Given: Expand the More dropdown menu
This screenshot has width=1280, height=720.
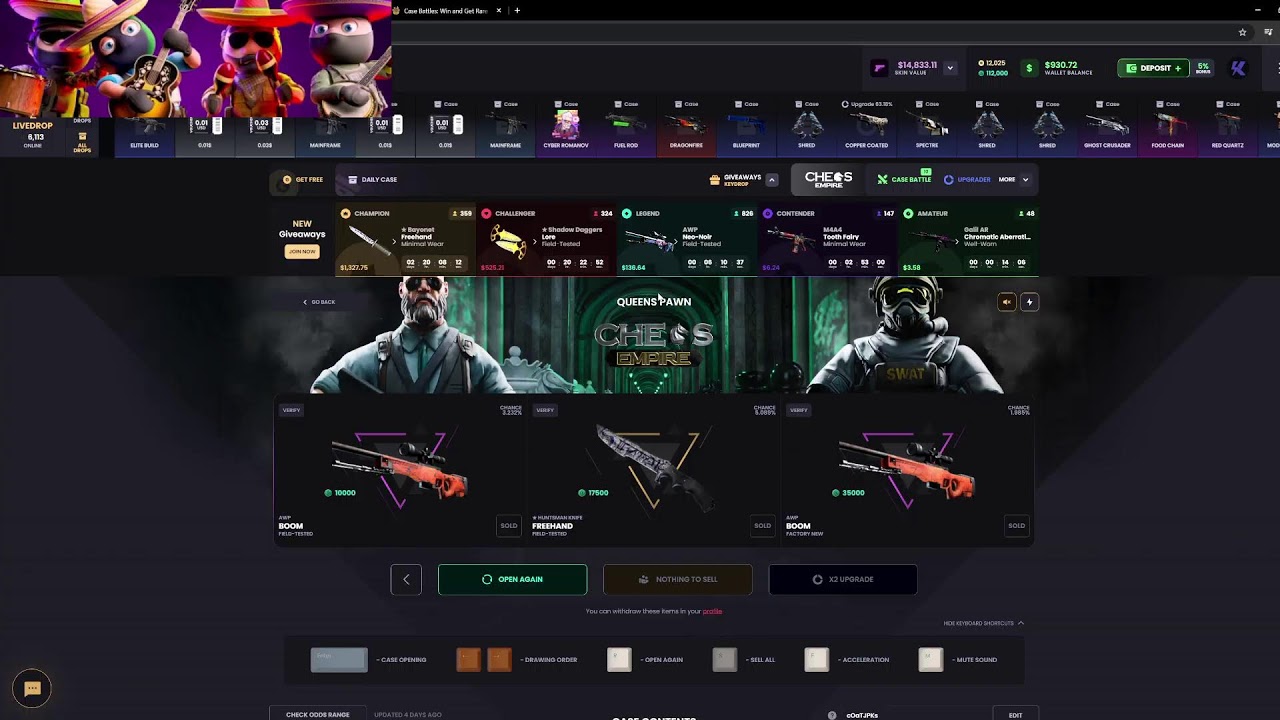Looking at the screenshot, I should click(1014, 180).
